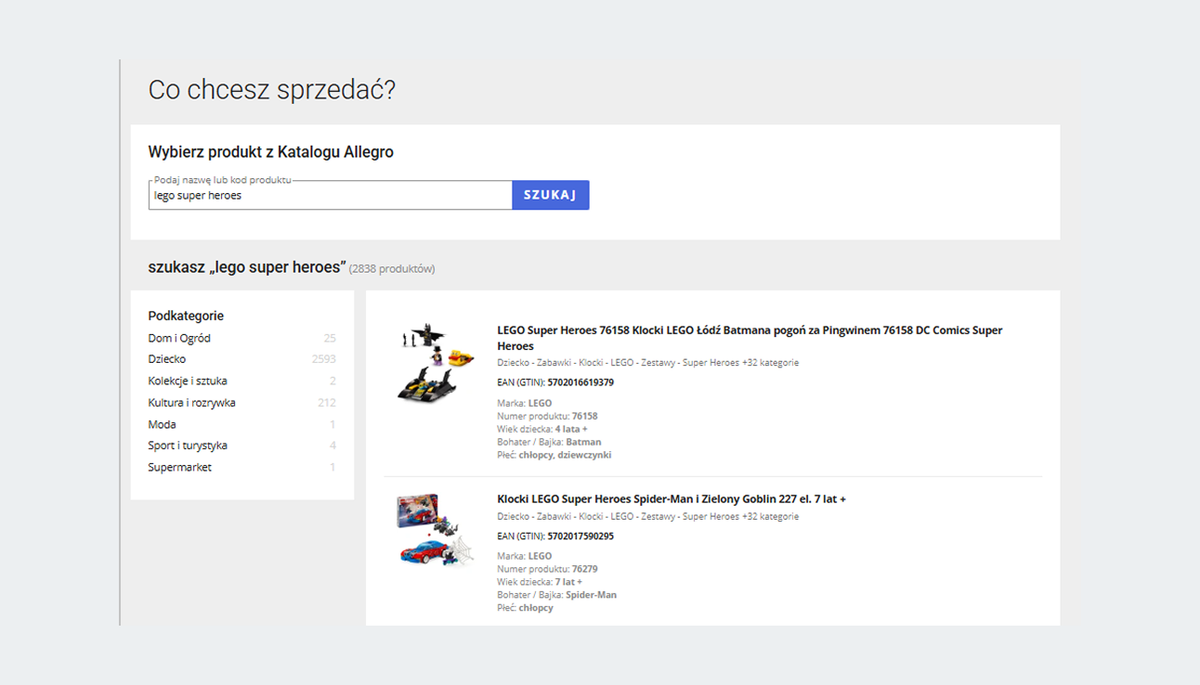The image size is (1200, 685).
Task: Click product number 76279
Action: [585, 570]
